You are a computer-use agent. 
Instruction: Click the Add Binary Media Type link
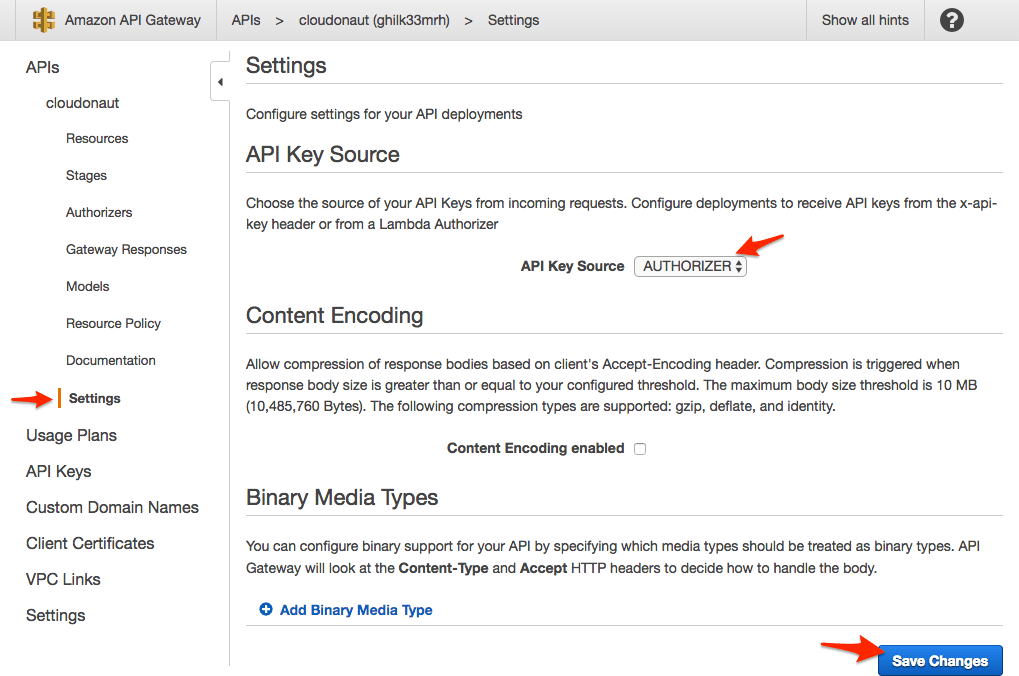point(356,610)
